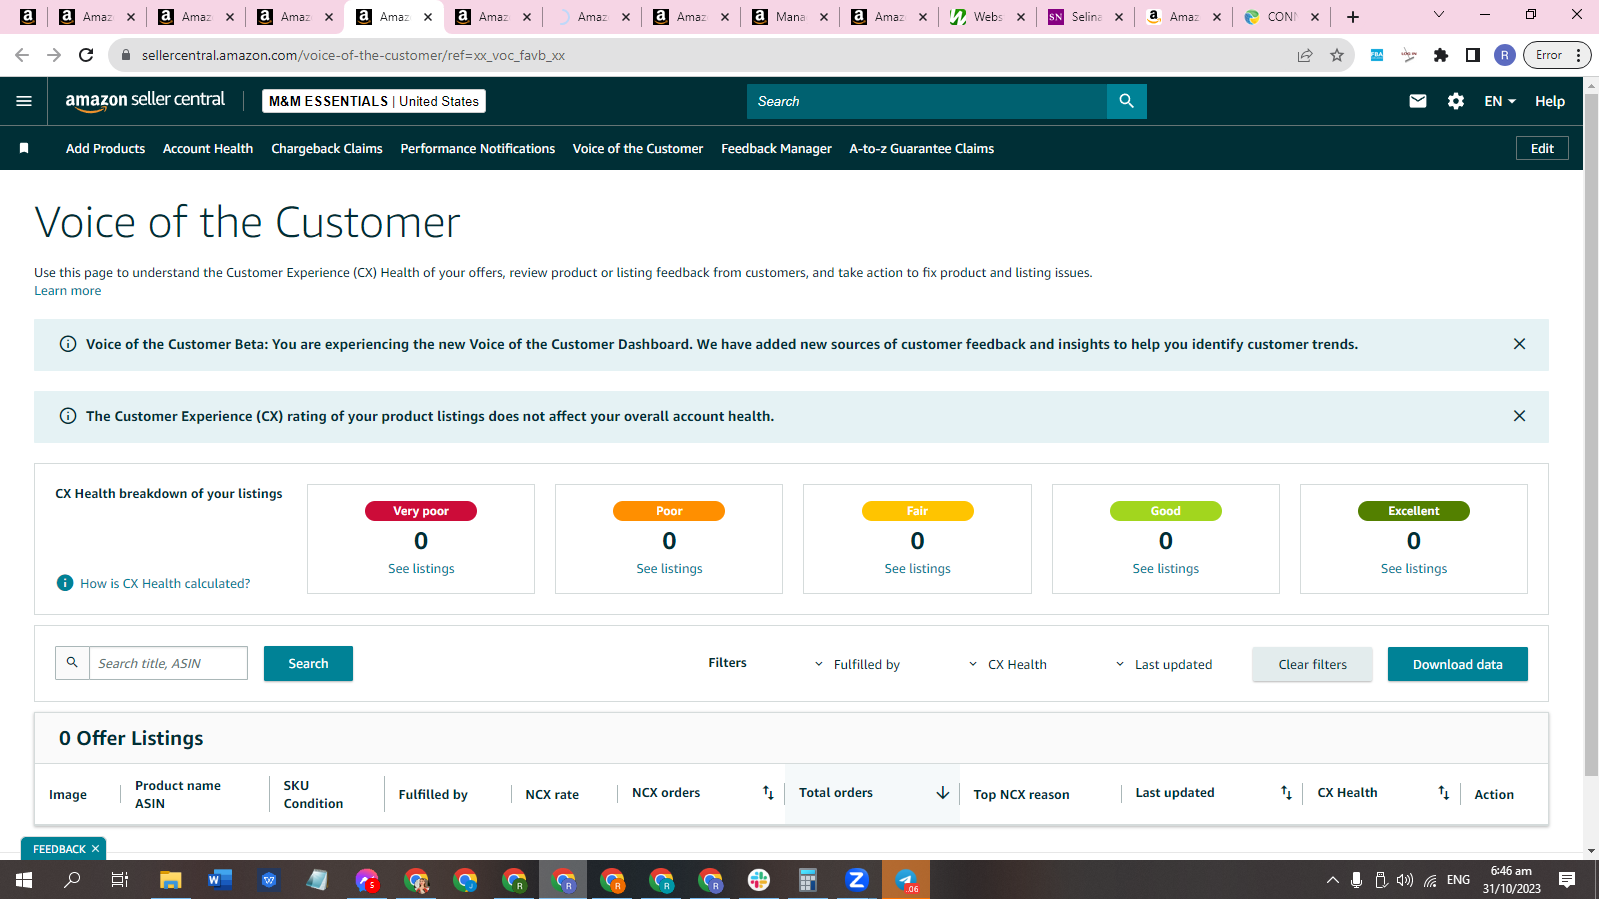The width and height of the screenshot is (1599, 899).
Task: Expand the CX Health filter dropdown
Action: pyautogui.click(x=1008, y=664)
